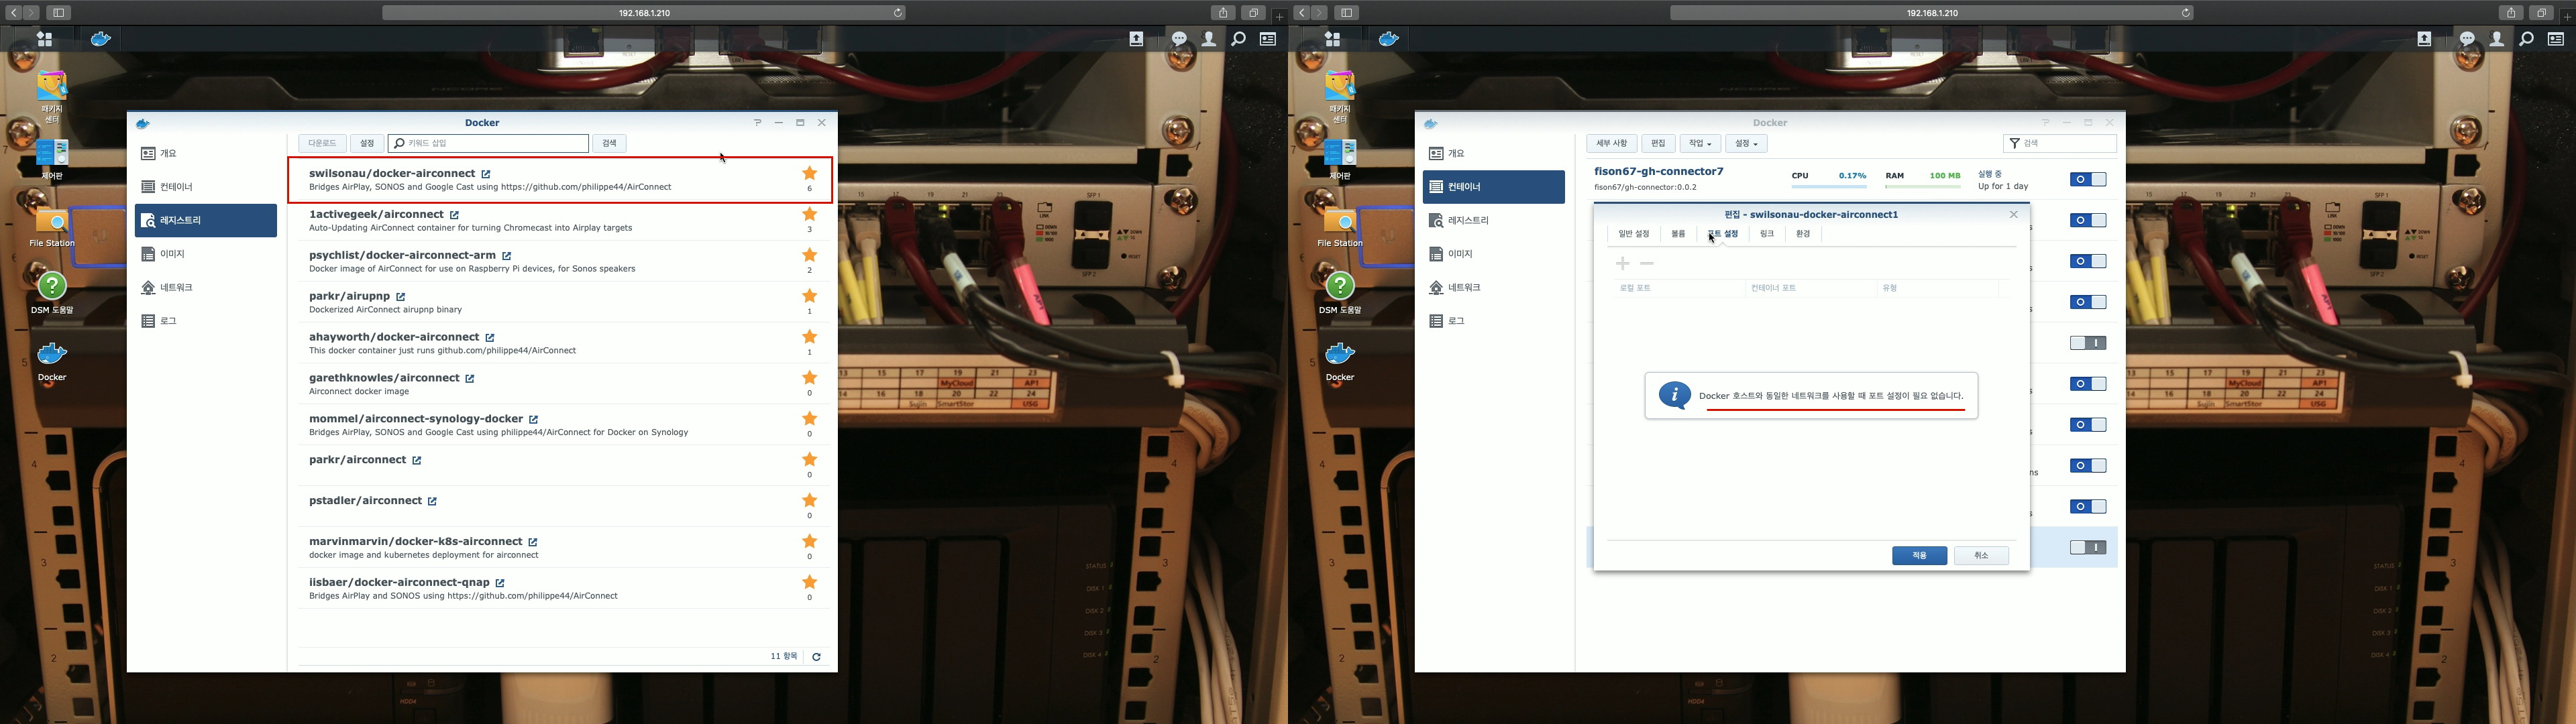2576x724 pixels.
Task: Refresh the registry list via reload icon
Action: click(x=816, y=657)
